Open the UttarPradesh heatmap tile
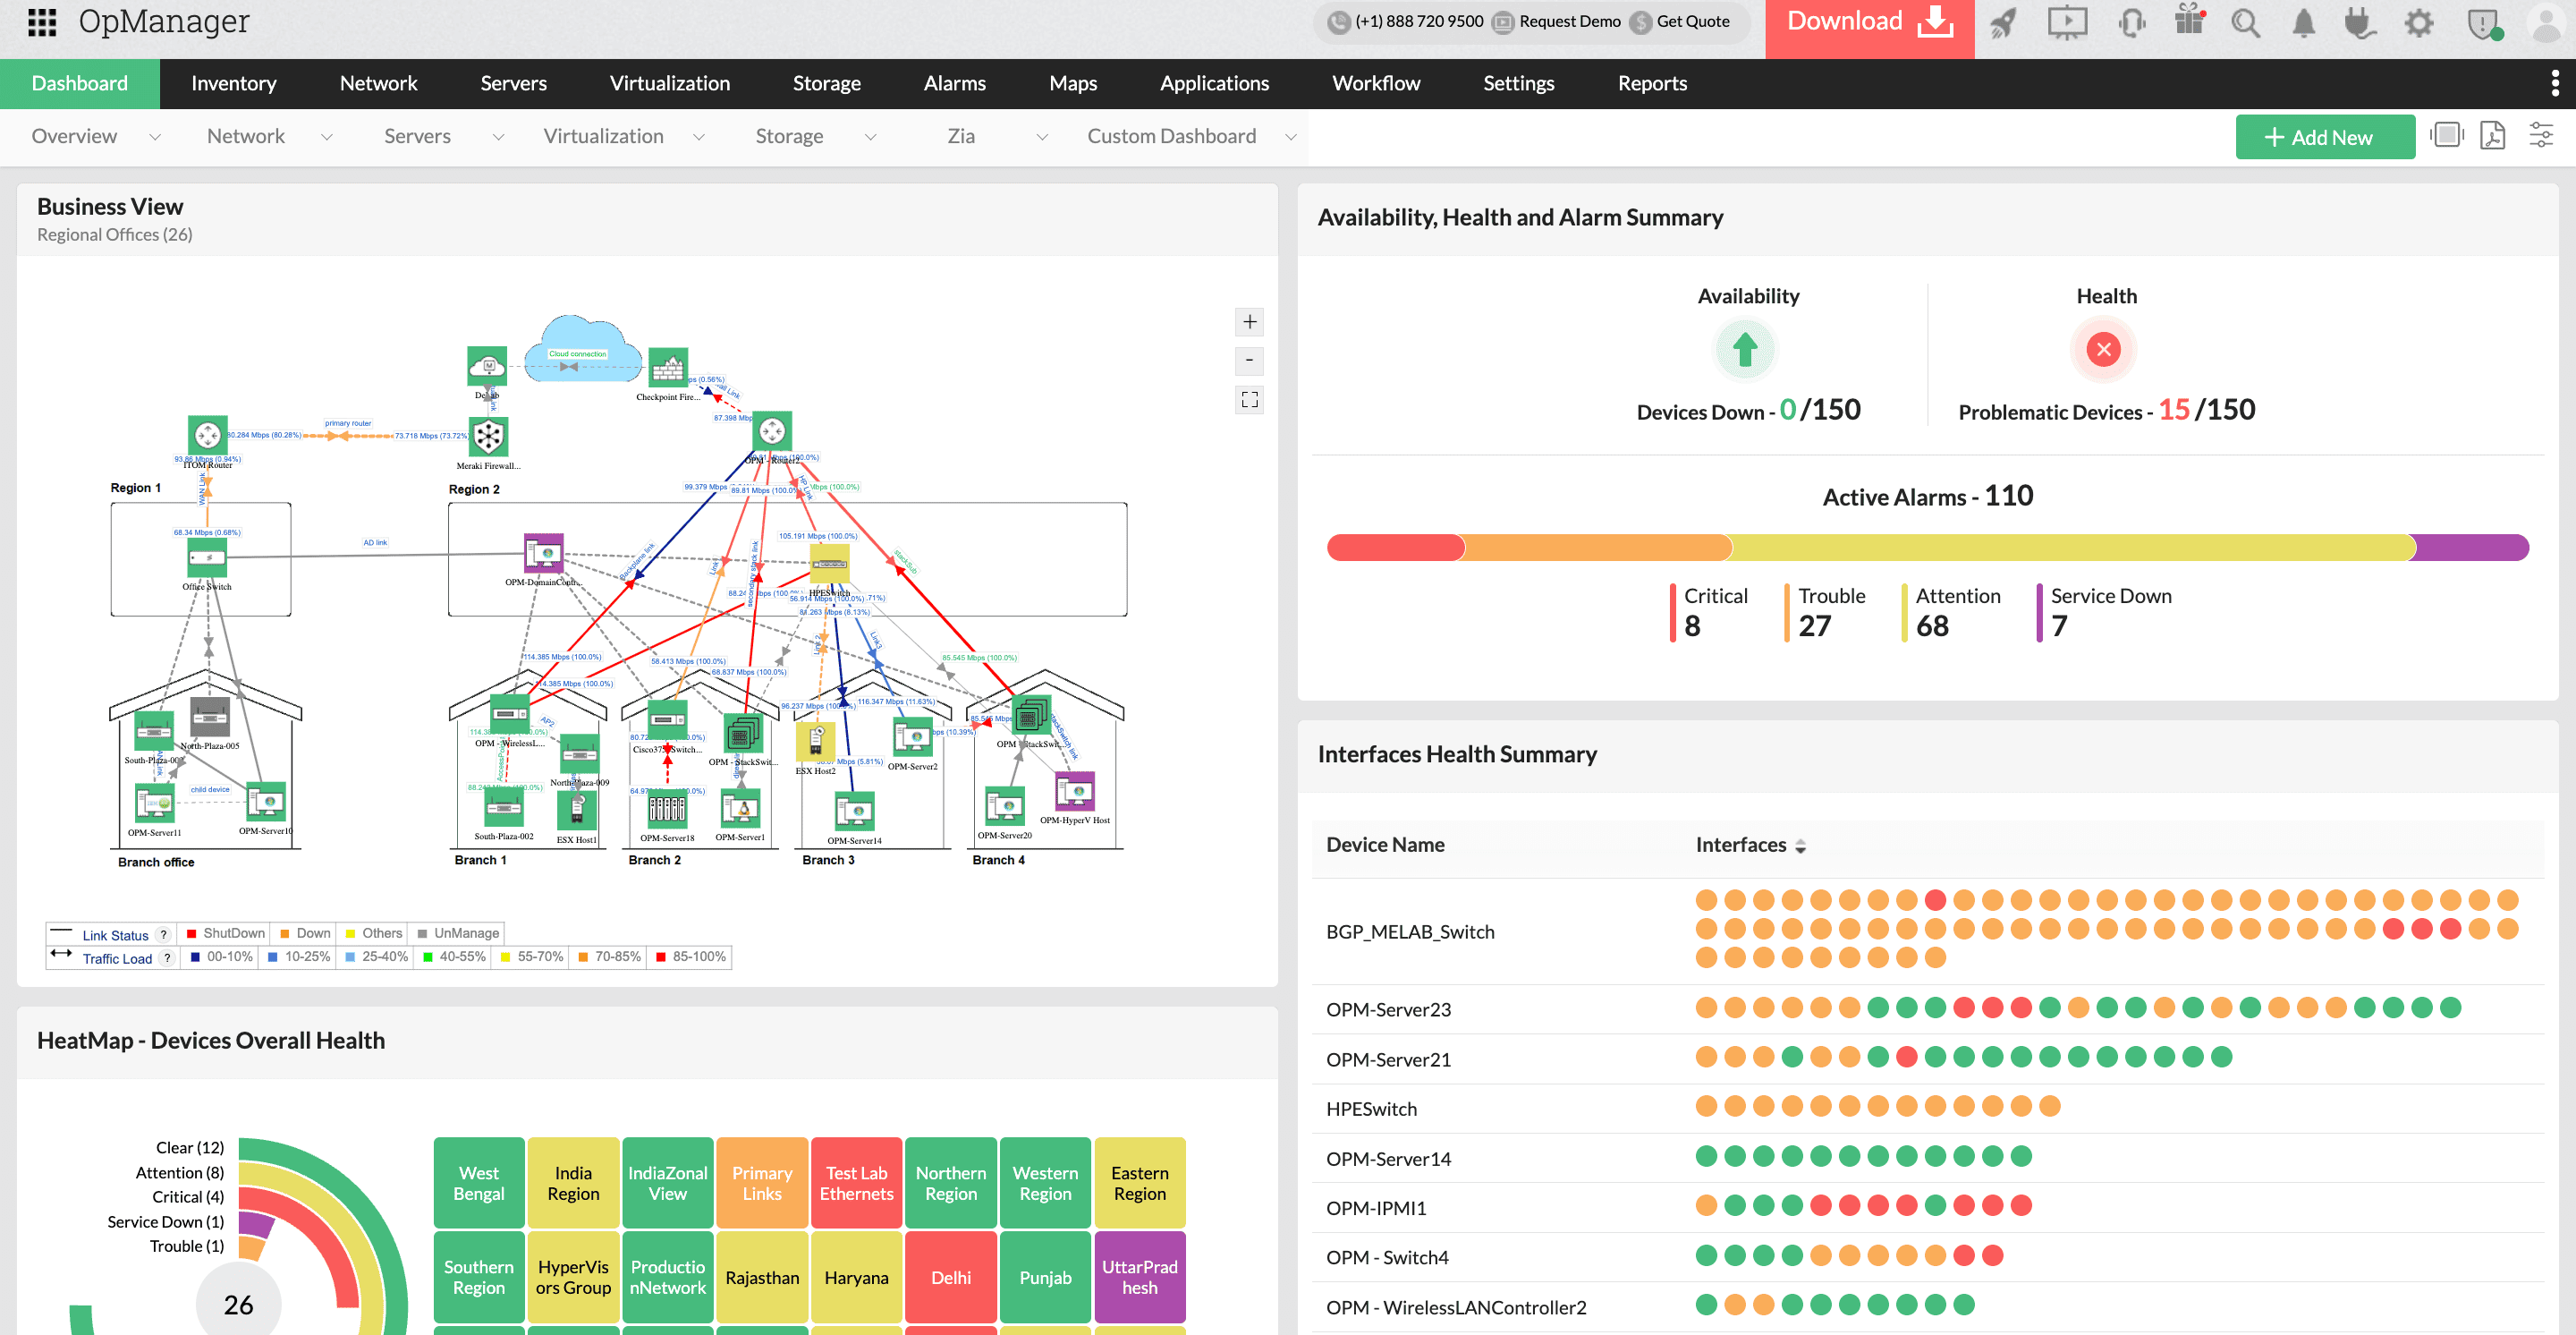This screenshot has height=1335, width=2576. point(1139,1277)
